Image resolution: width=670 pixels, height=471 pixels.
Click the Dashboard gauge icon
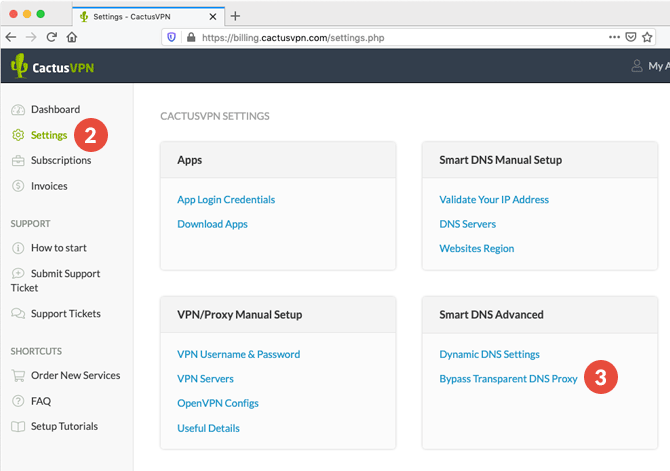[x=18, y=110]
